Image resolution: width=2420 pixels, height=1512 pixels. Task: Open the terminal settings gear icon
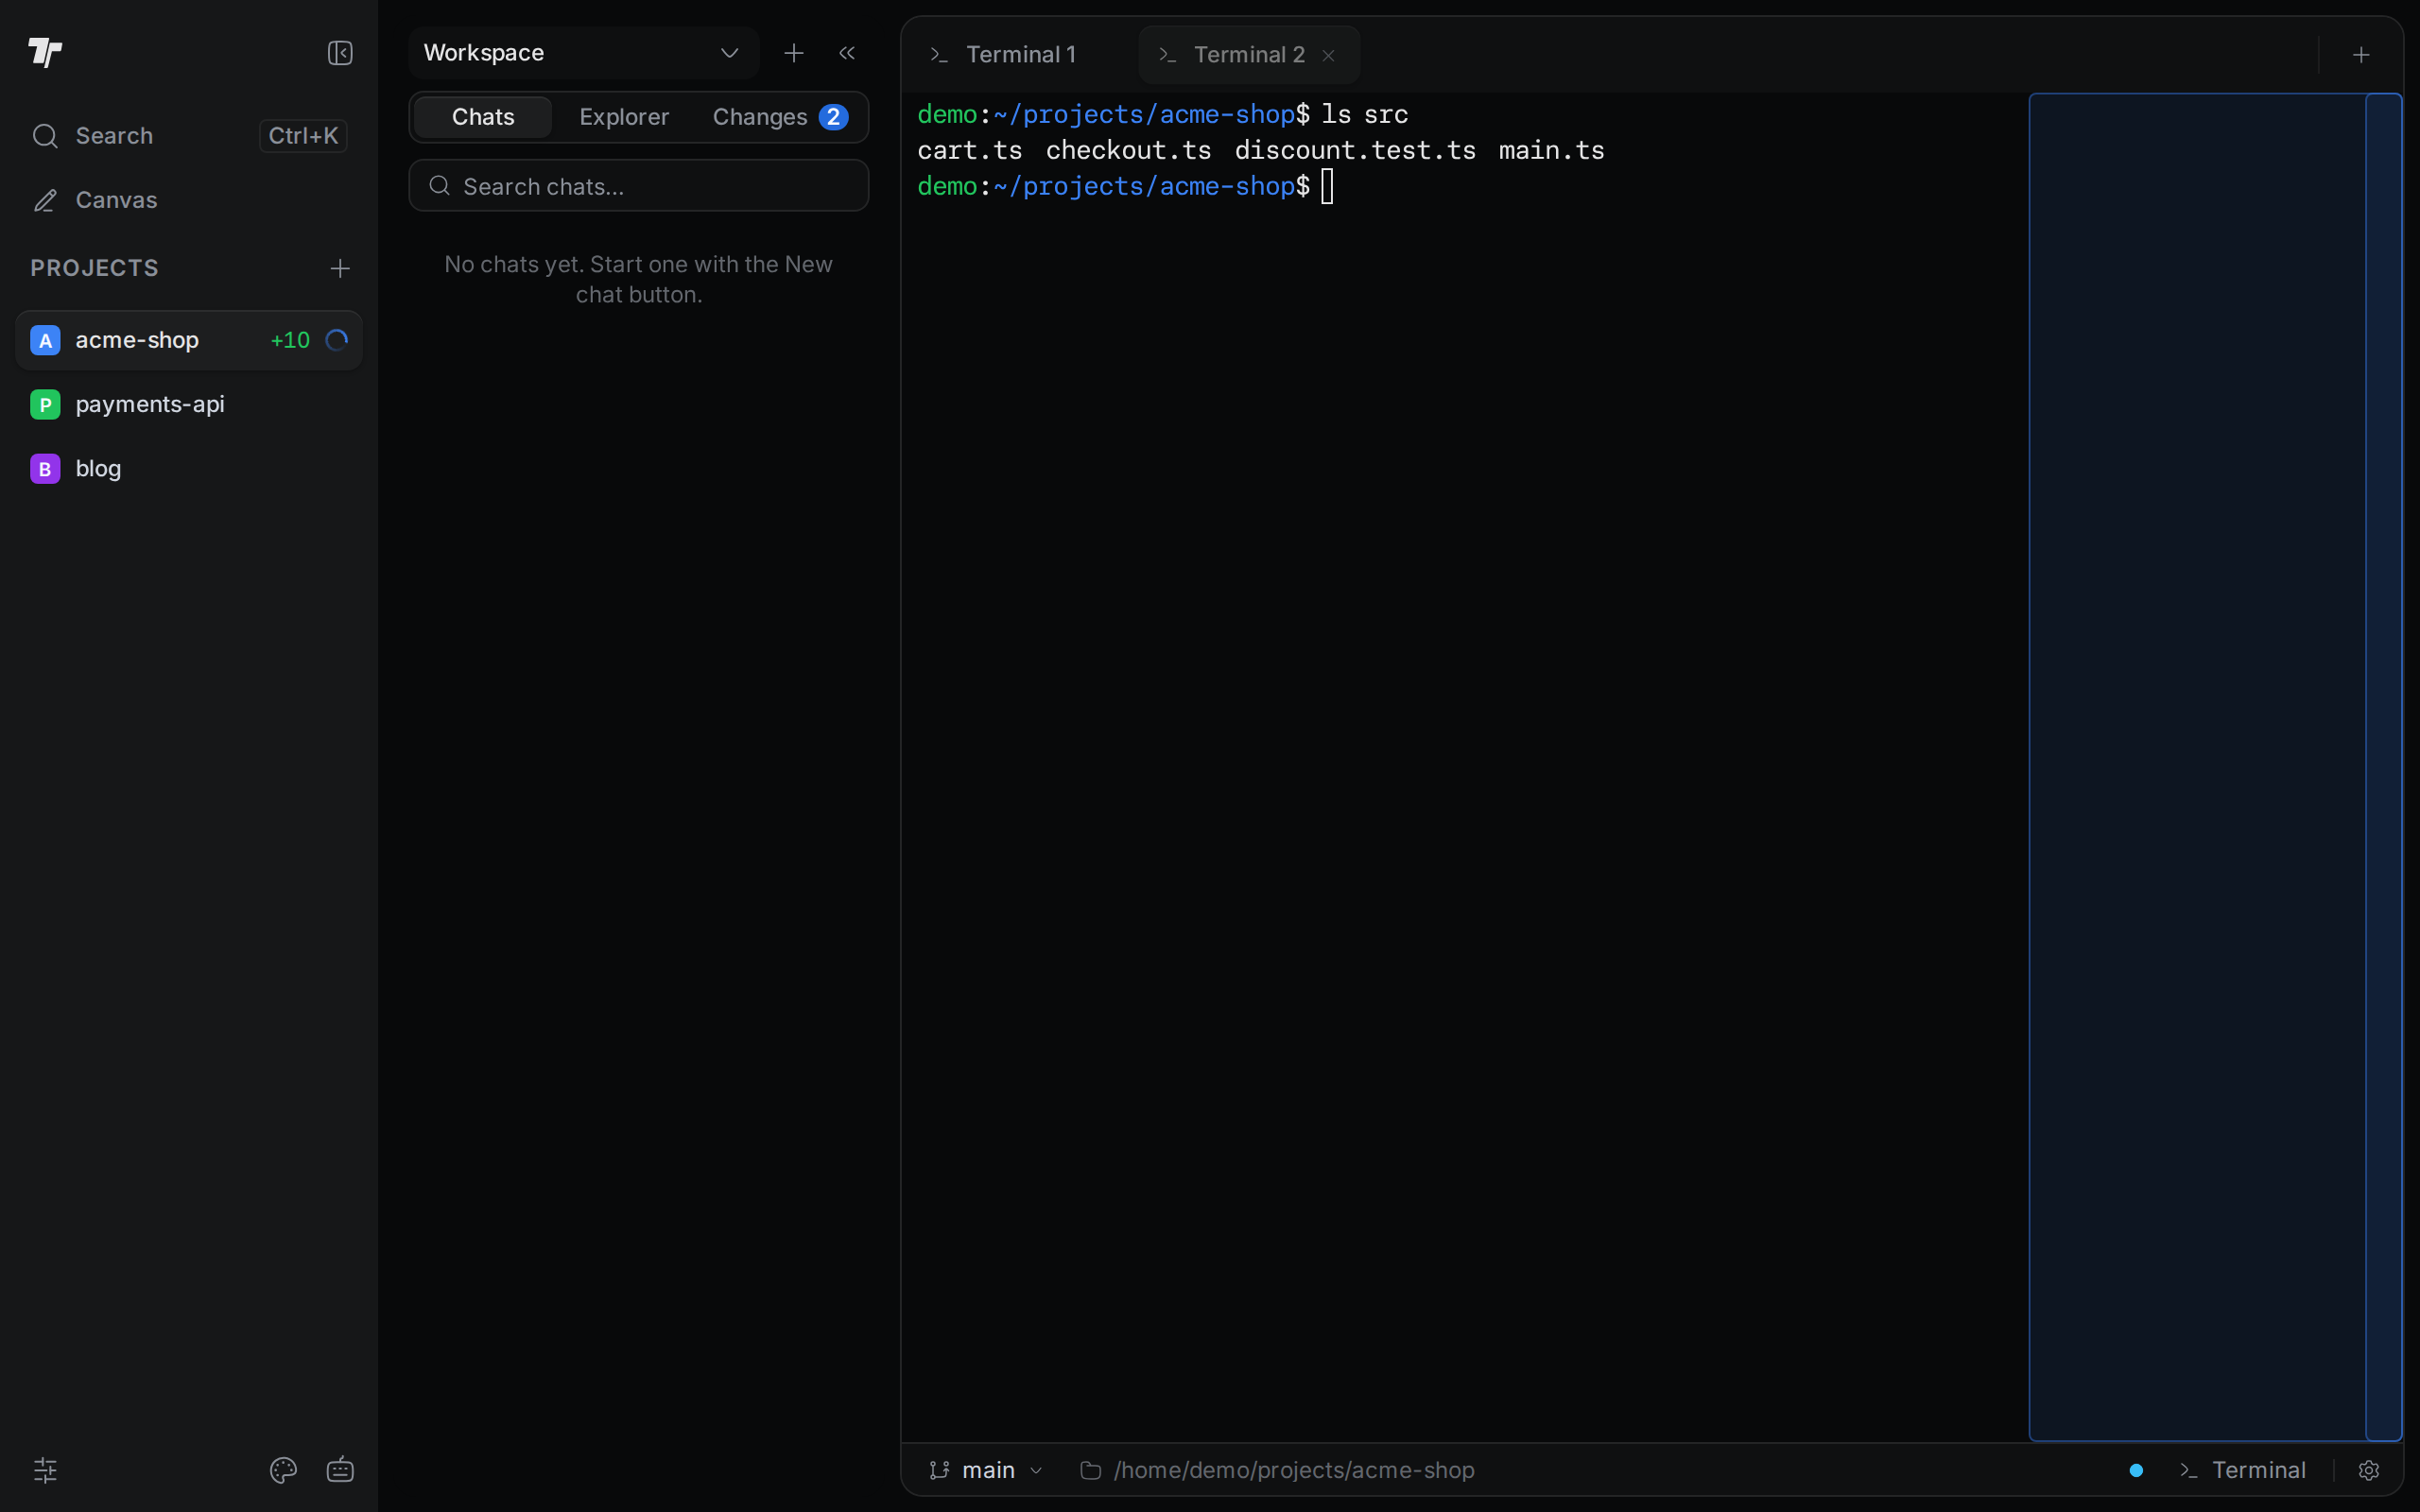(x=2369, y=1470)
